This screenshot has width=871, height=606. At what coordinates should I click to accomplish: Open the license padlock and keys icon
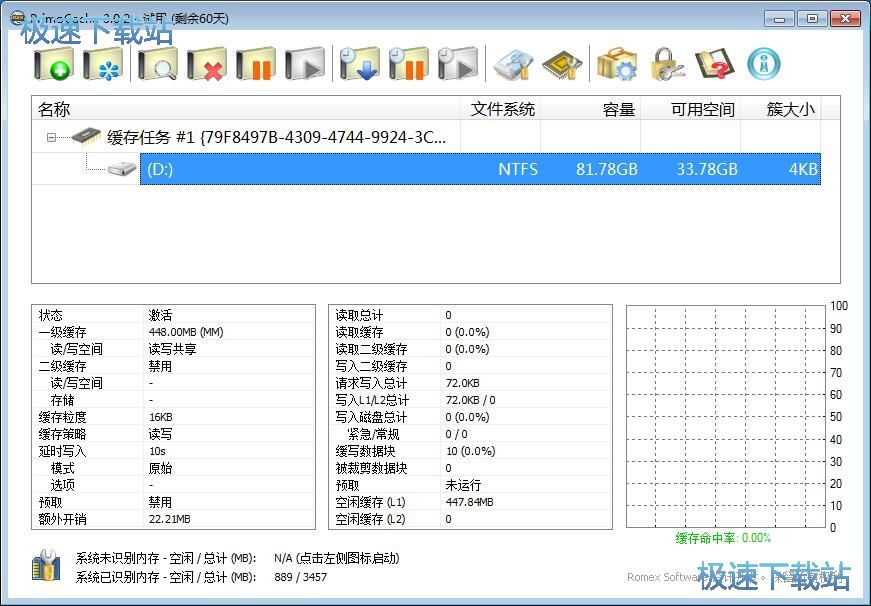pos(666,65)
